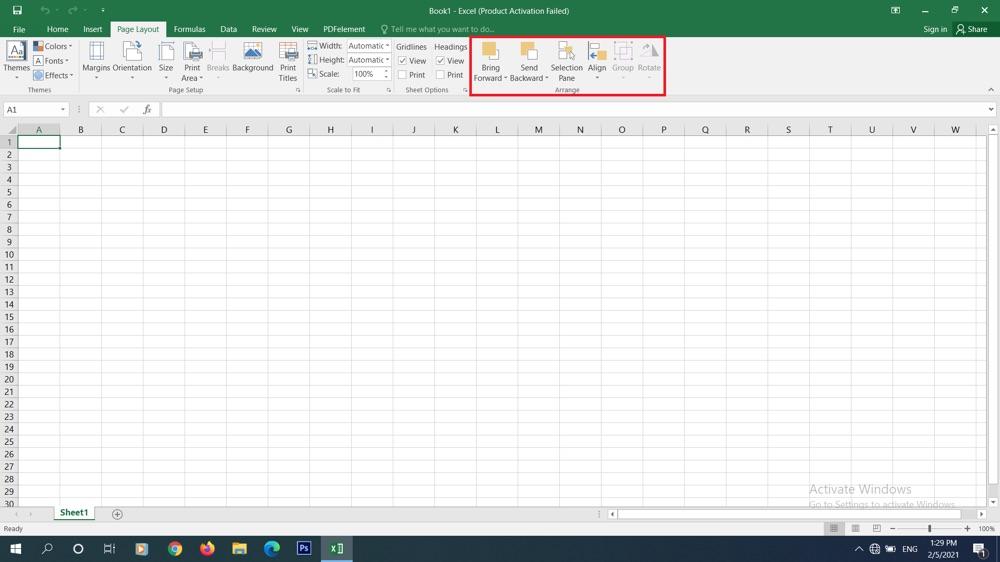Toggle Headings View checkbox
This screenshot has height=562, width=1000.
pyautogui.click(x=440, y=61)
